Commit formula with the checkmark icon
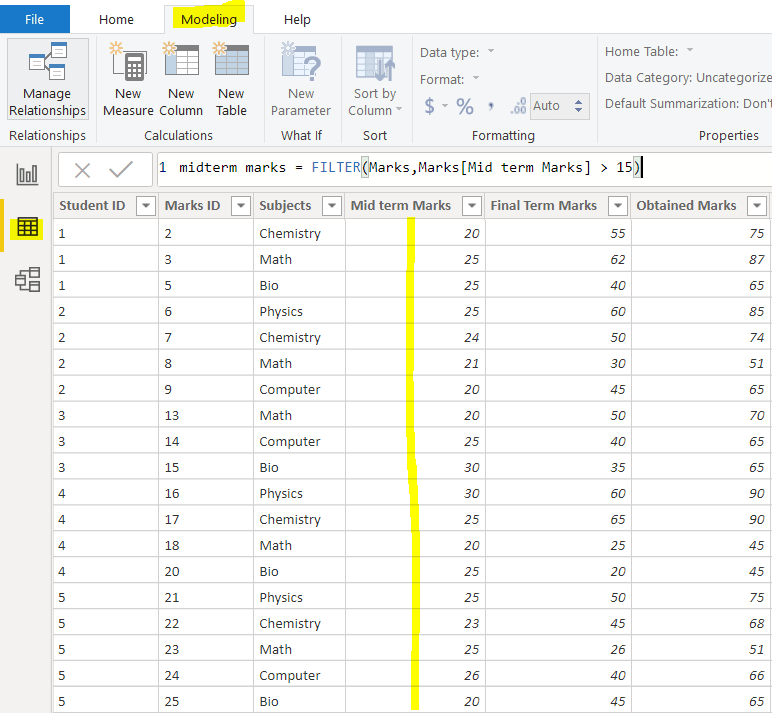This screenshot has width=772, height=713. point(121,169)
